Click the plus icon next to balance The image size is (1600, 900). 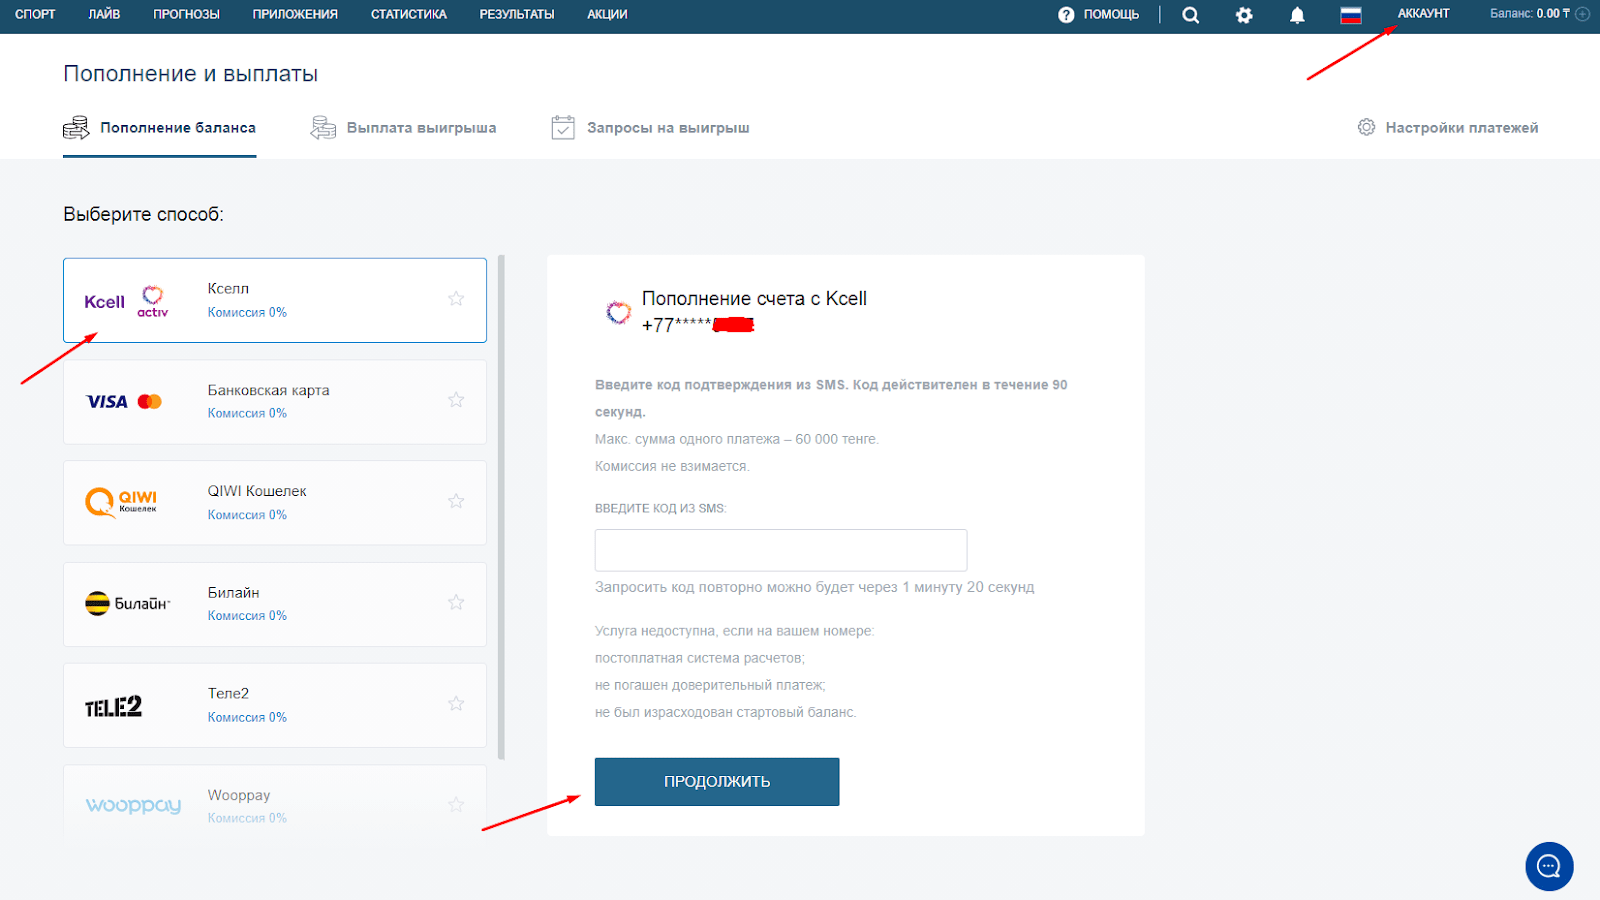click(x=1582, y=14)
